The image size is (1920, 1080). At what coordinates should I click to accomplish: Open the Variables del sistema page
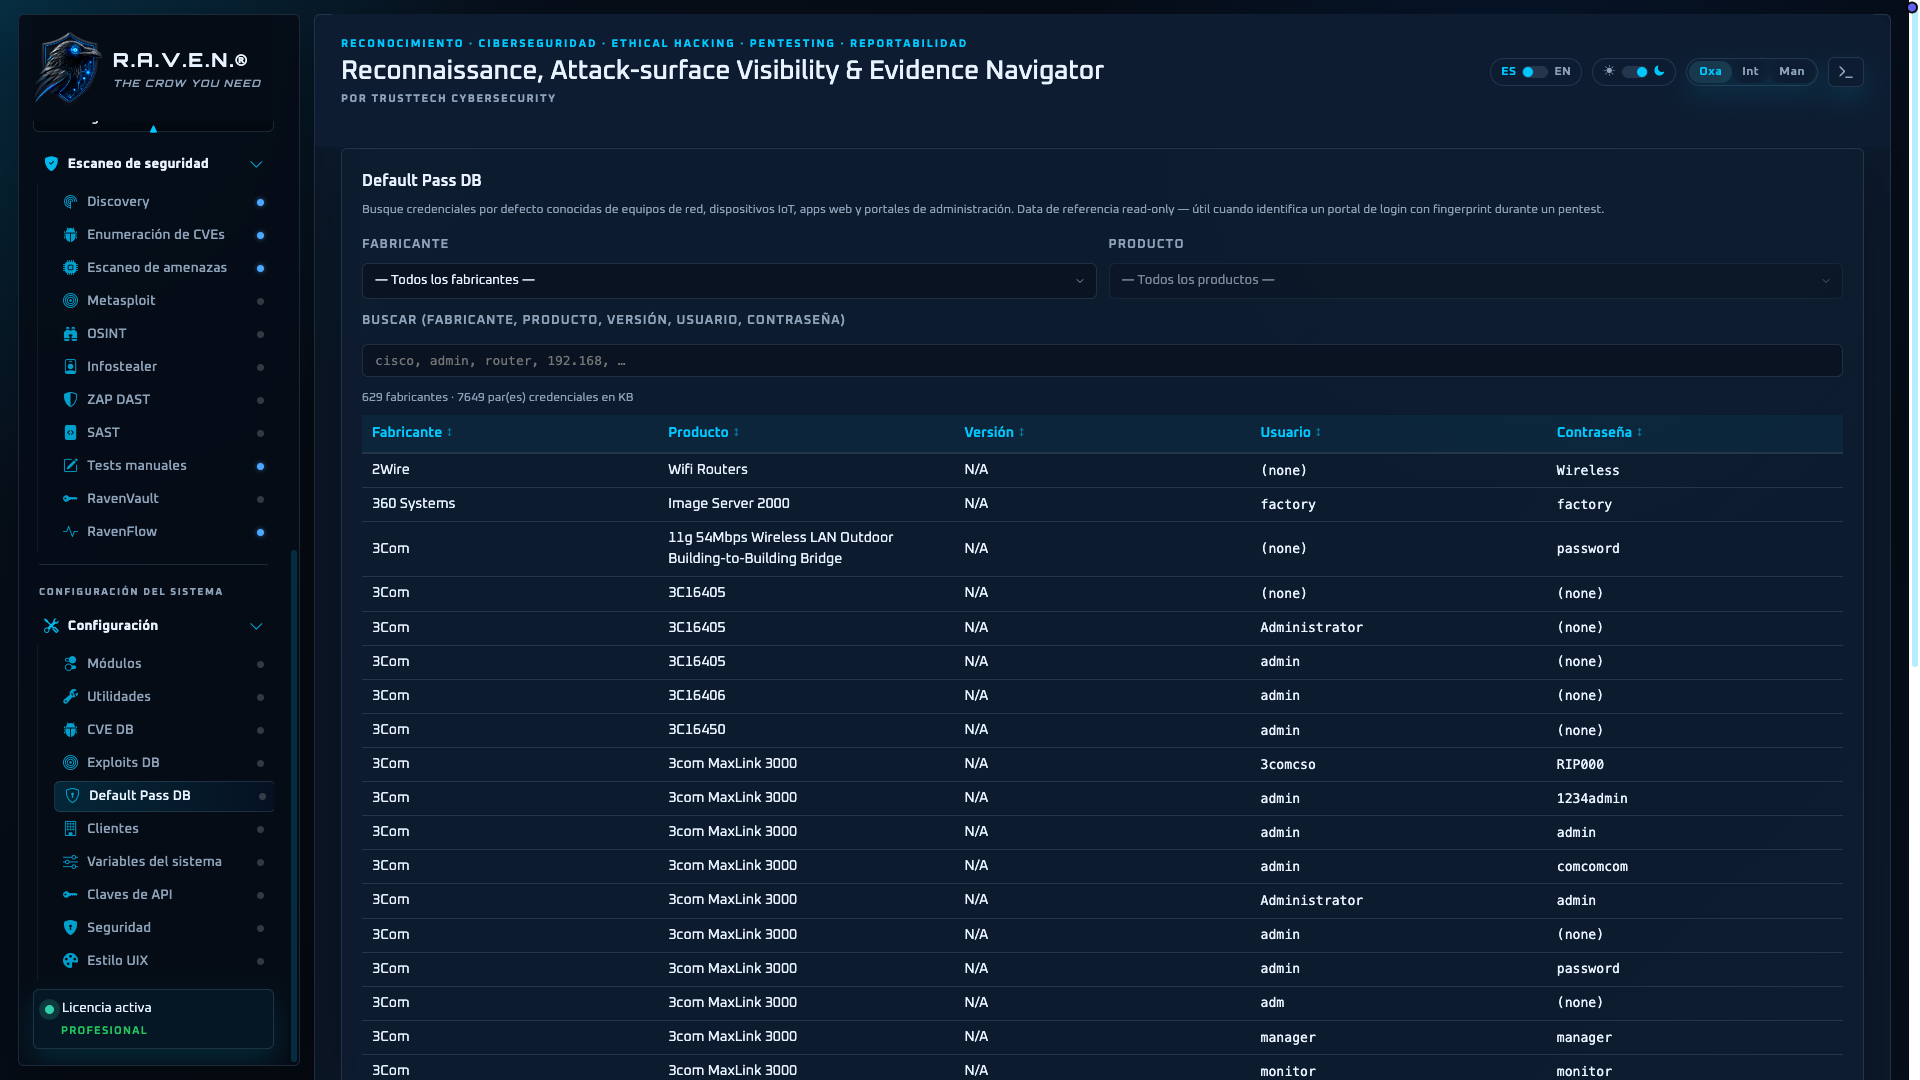pos(164,862)
